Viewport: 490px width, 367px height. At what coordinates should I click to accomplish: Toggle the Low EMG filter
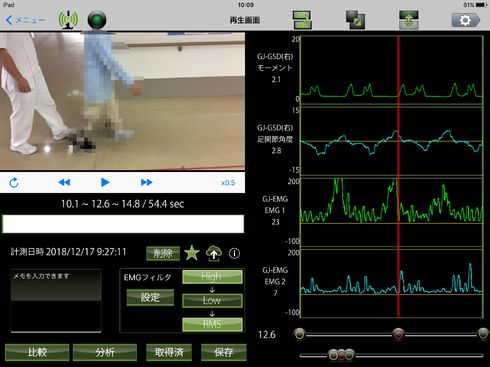coord(212,301)
